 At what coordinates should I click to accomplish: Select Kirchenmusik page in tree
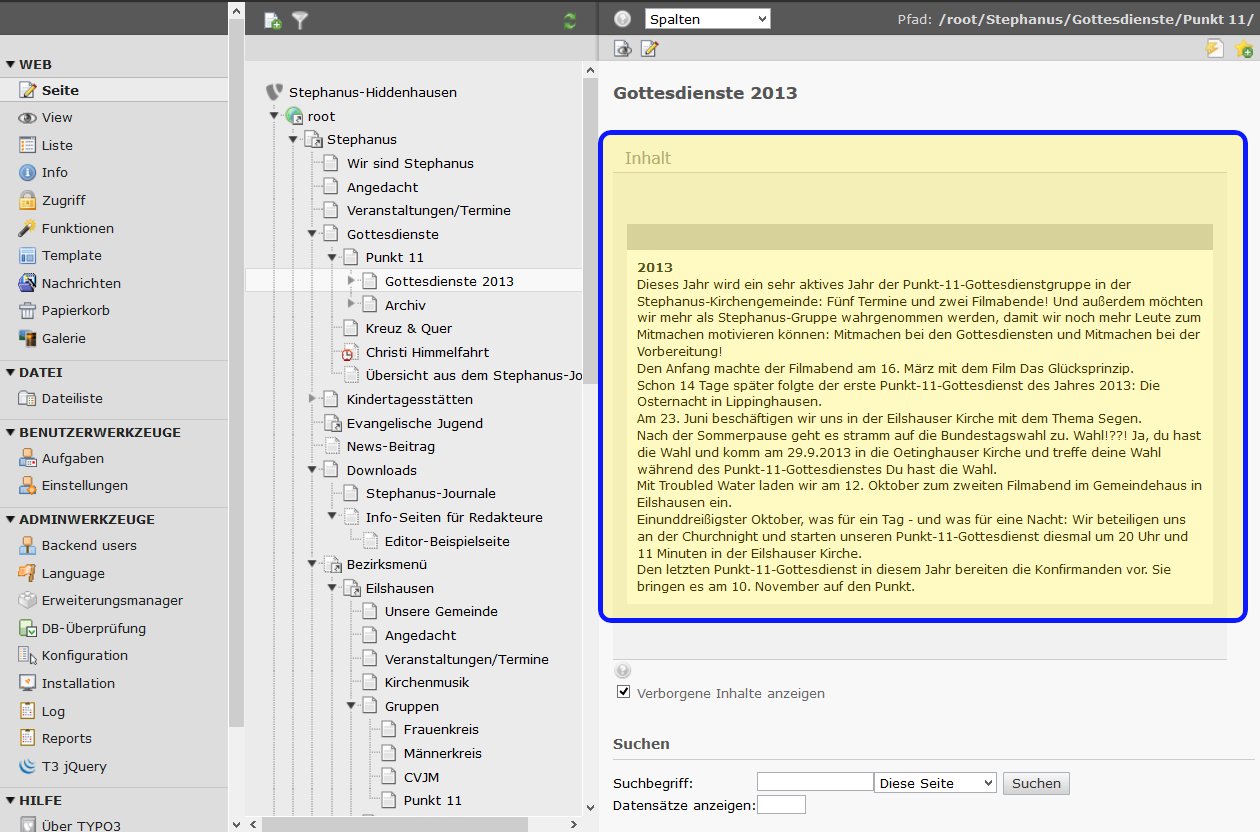[427, 682]
